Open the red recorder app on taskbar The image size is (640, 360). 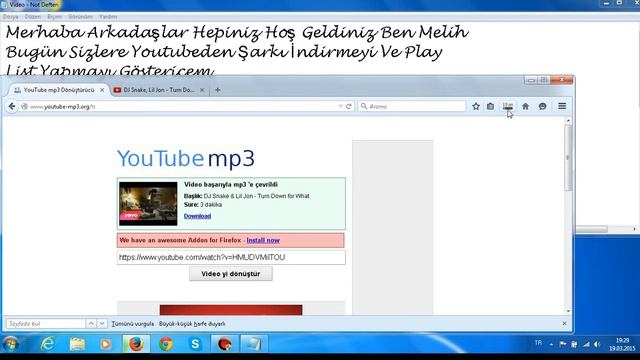pos(224,344)
